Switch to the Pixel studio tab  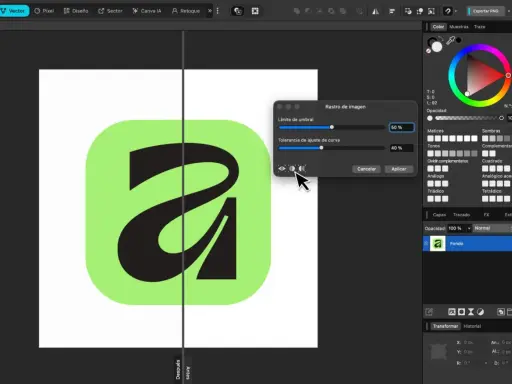(44, 11)
